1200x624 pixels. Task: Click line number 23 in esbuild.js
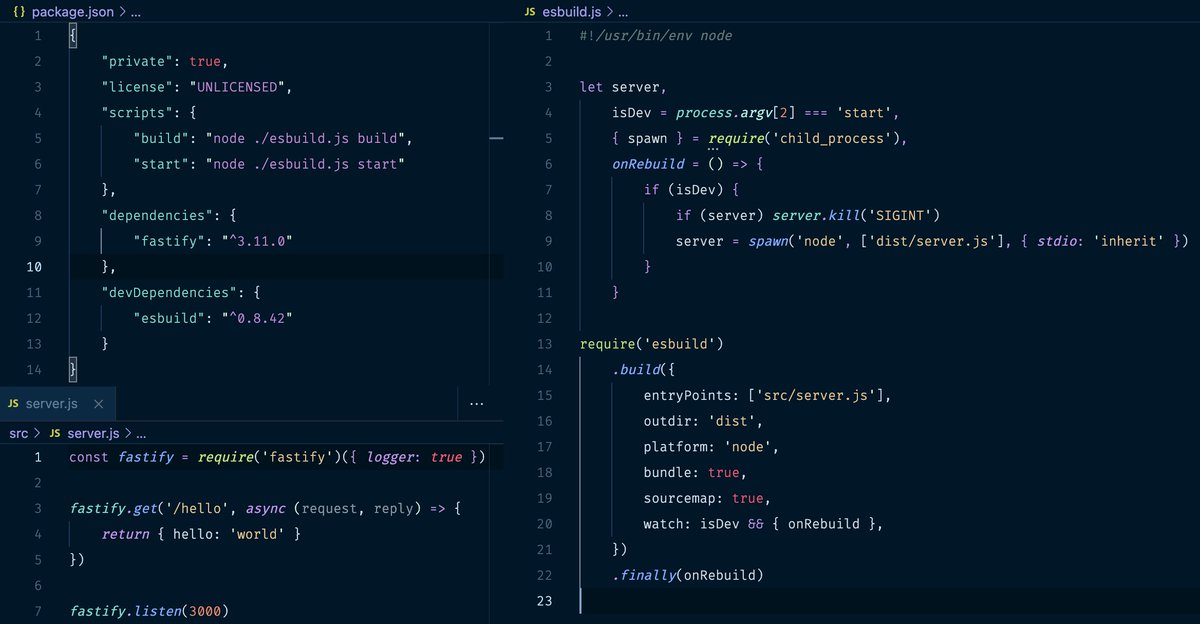pos(543,600)
